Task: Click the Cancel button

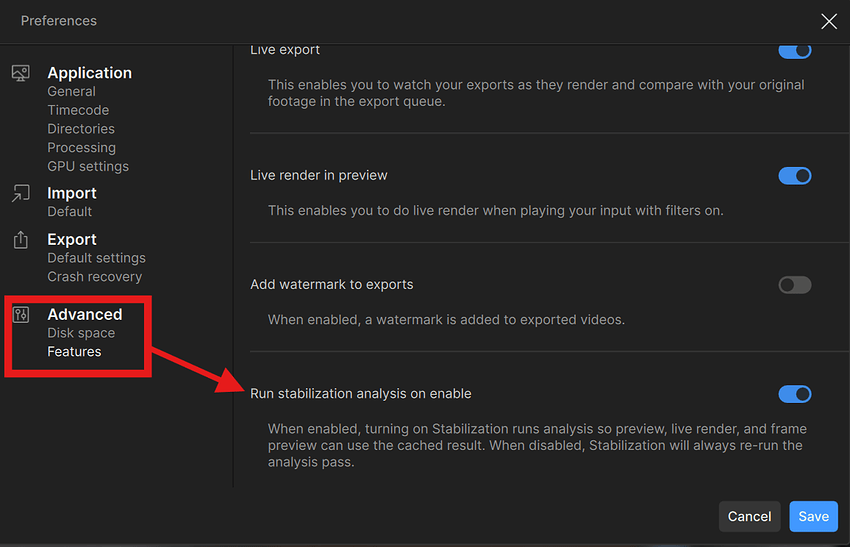Action: tap(749, 517)
